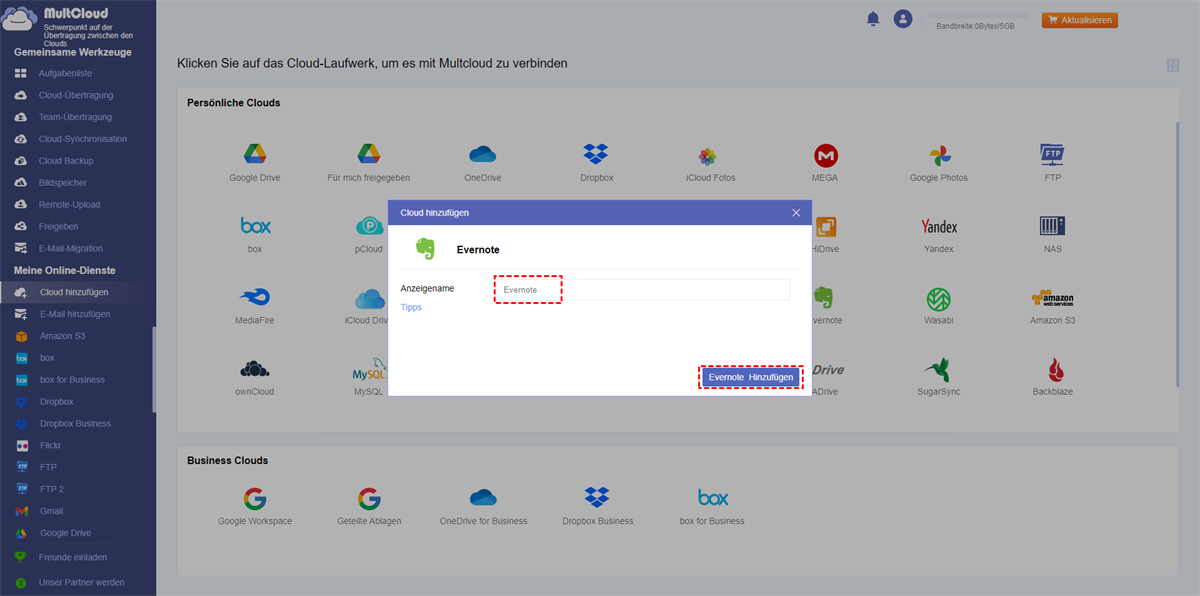Image resolution: width=1200 pixels, height=596 pixels.
Task: Select Cloud-Synchronisation menu item
Action: tap(83, 139)
